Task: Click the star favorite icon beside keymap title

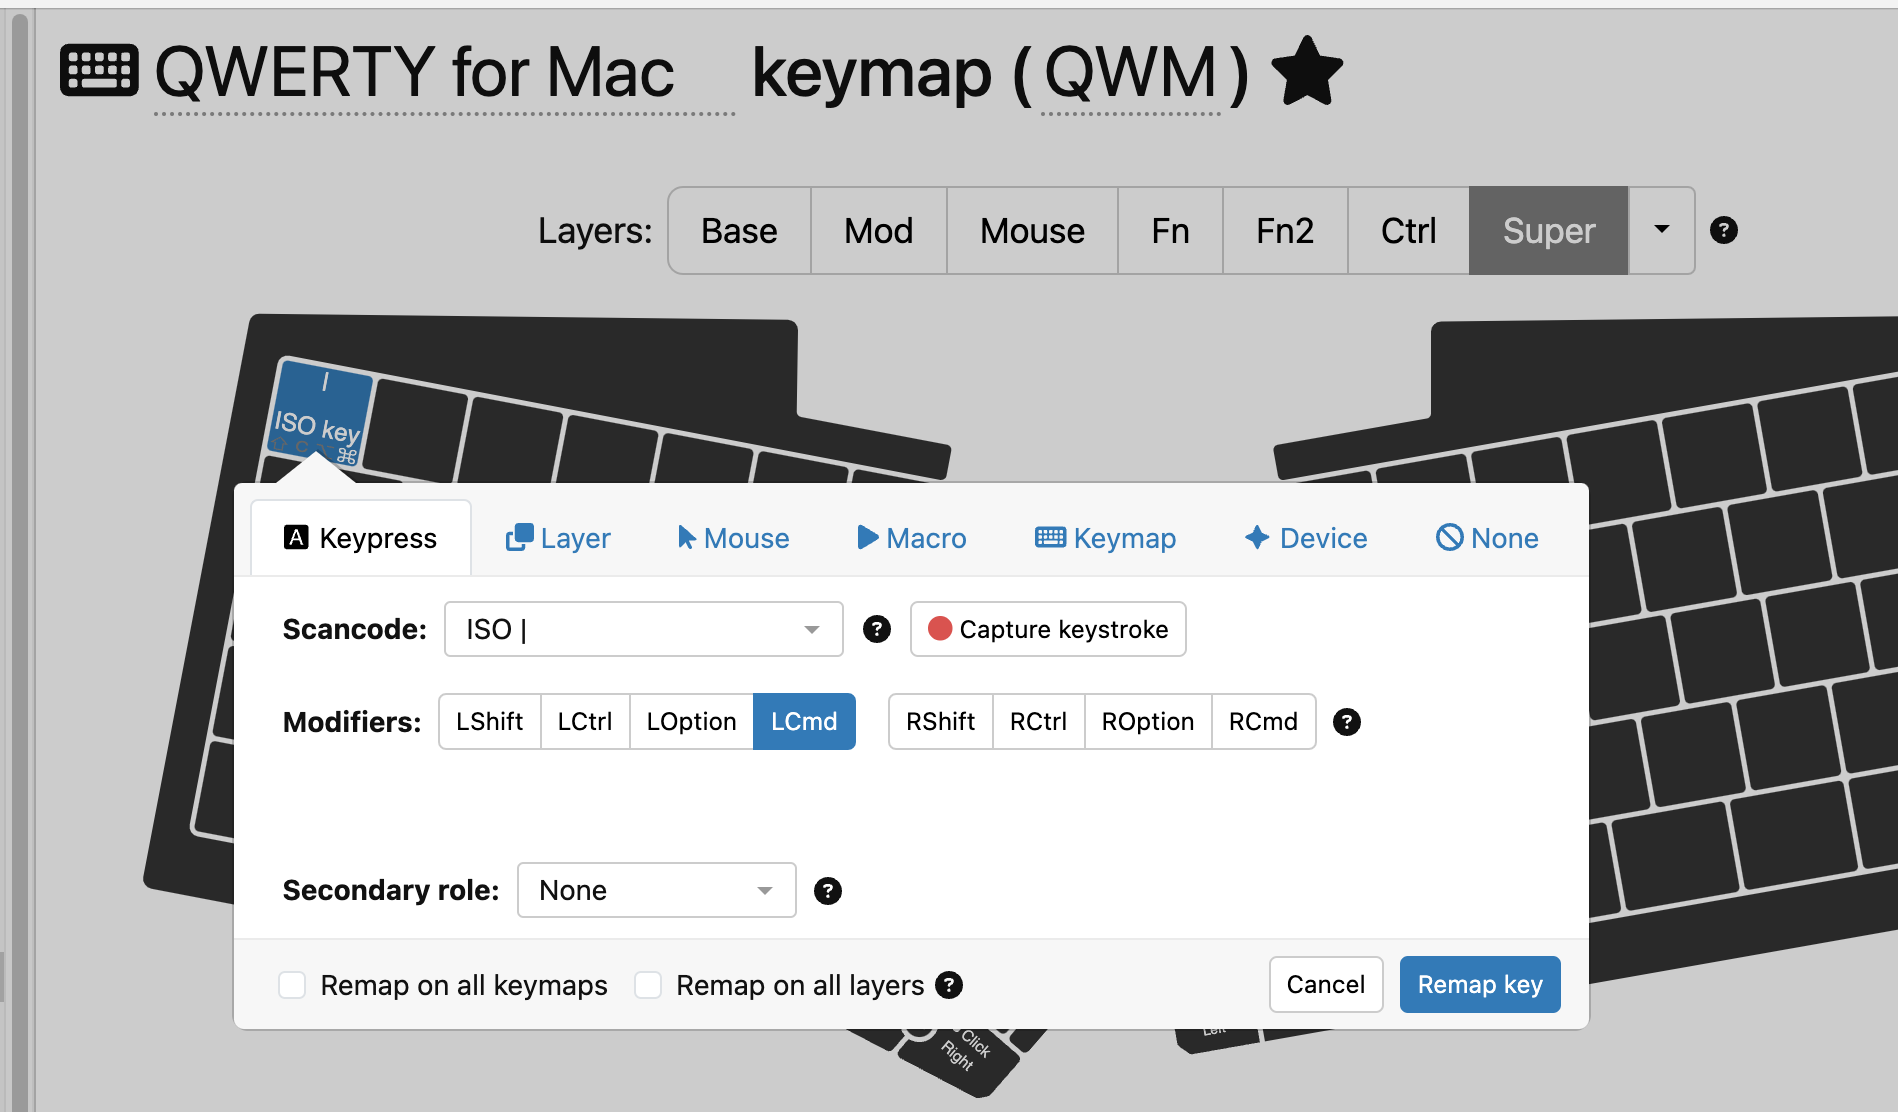Action: tap(1306, 72)
